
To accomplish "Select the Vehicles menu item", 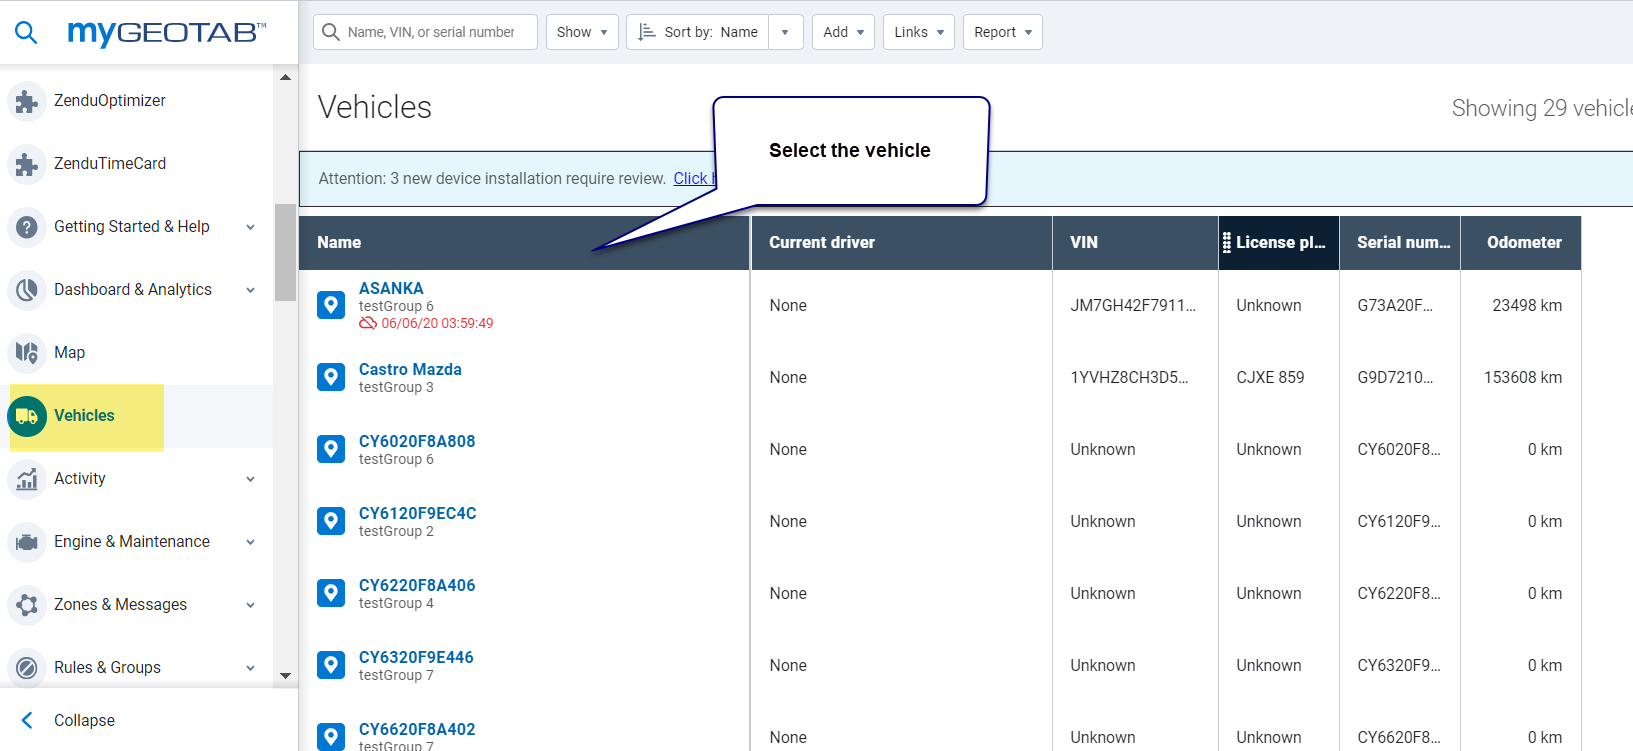I will [136, 416].
